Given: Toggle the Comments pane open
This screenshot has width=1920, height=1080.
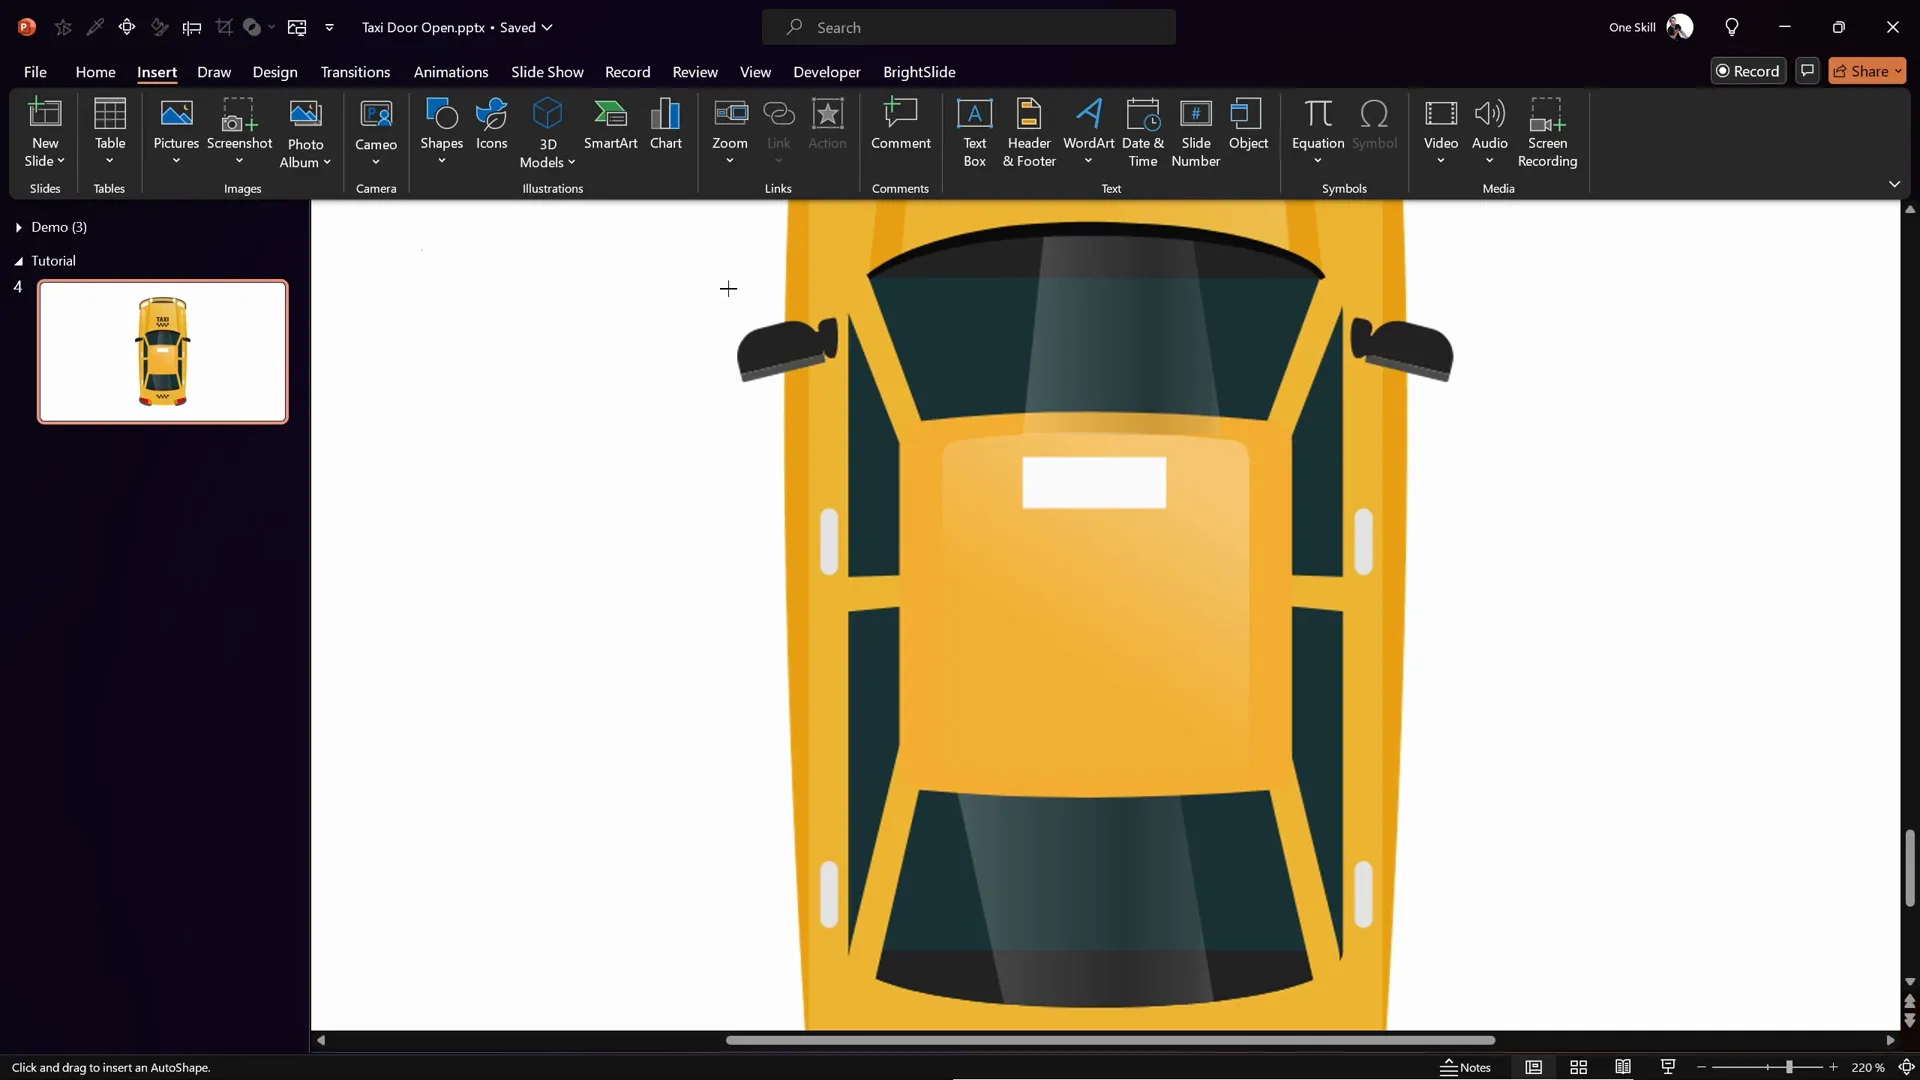Looking at the screenshot, I should coord(1808,70).
